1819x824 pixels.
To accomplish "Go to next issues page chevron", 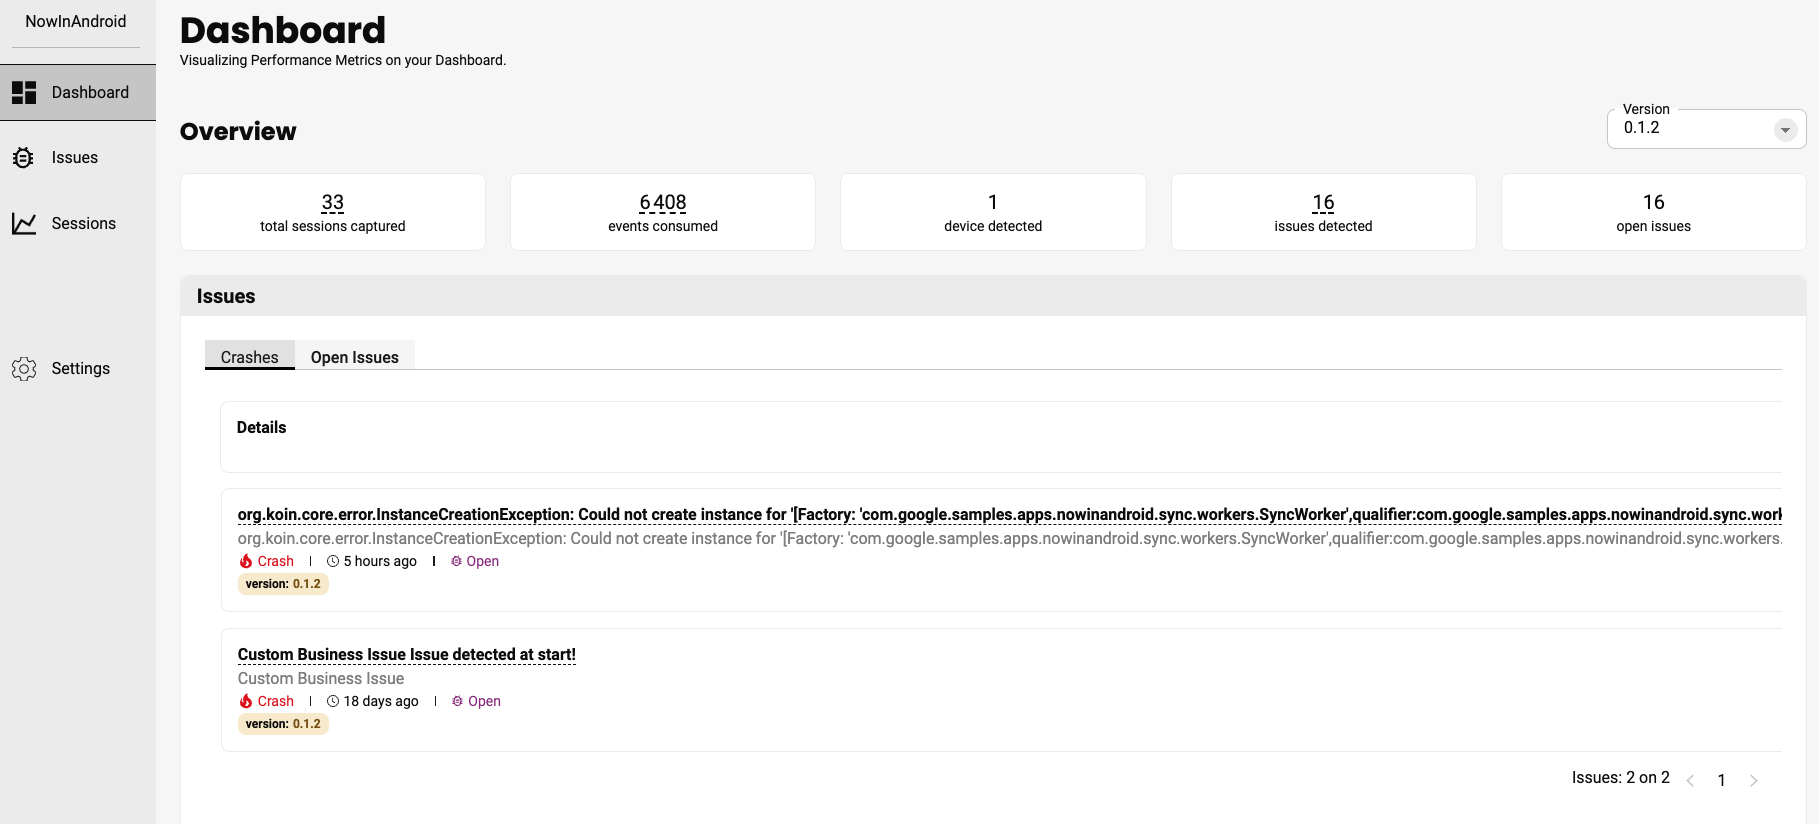I will 1753,781.
